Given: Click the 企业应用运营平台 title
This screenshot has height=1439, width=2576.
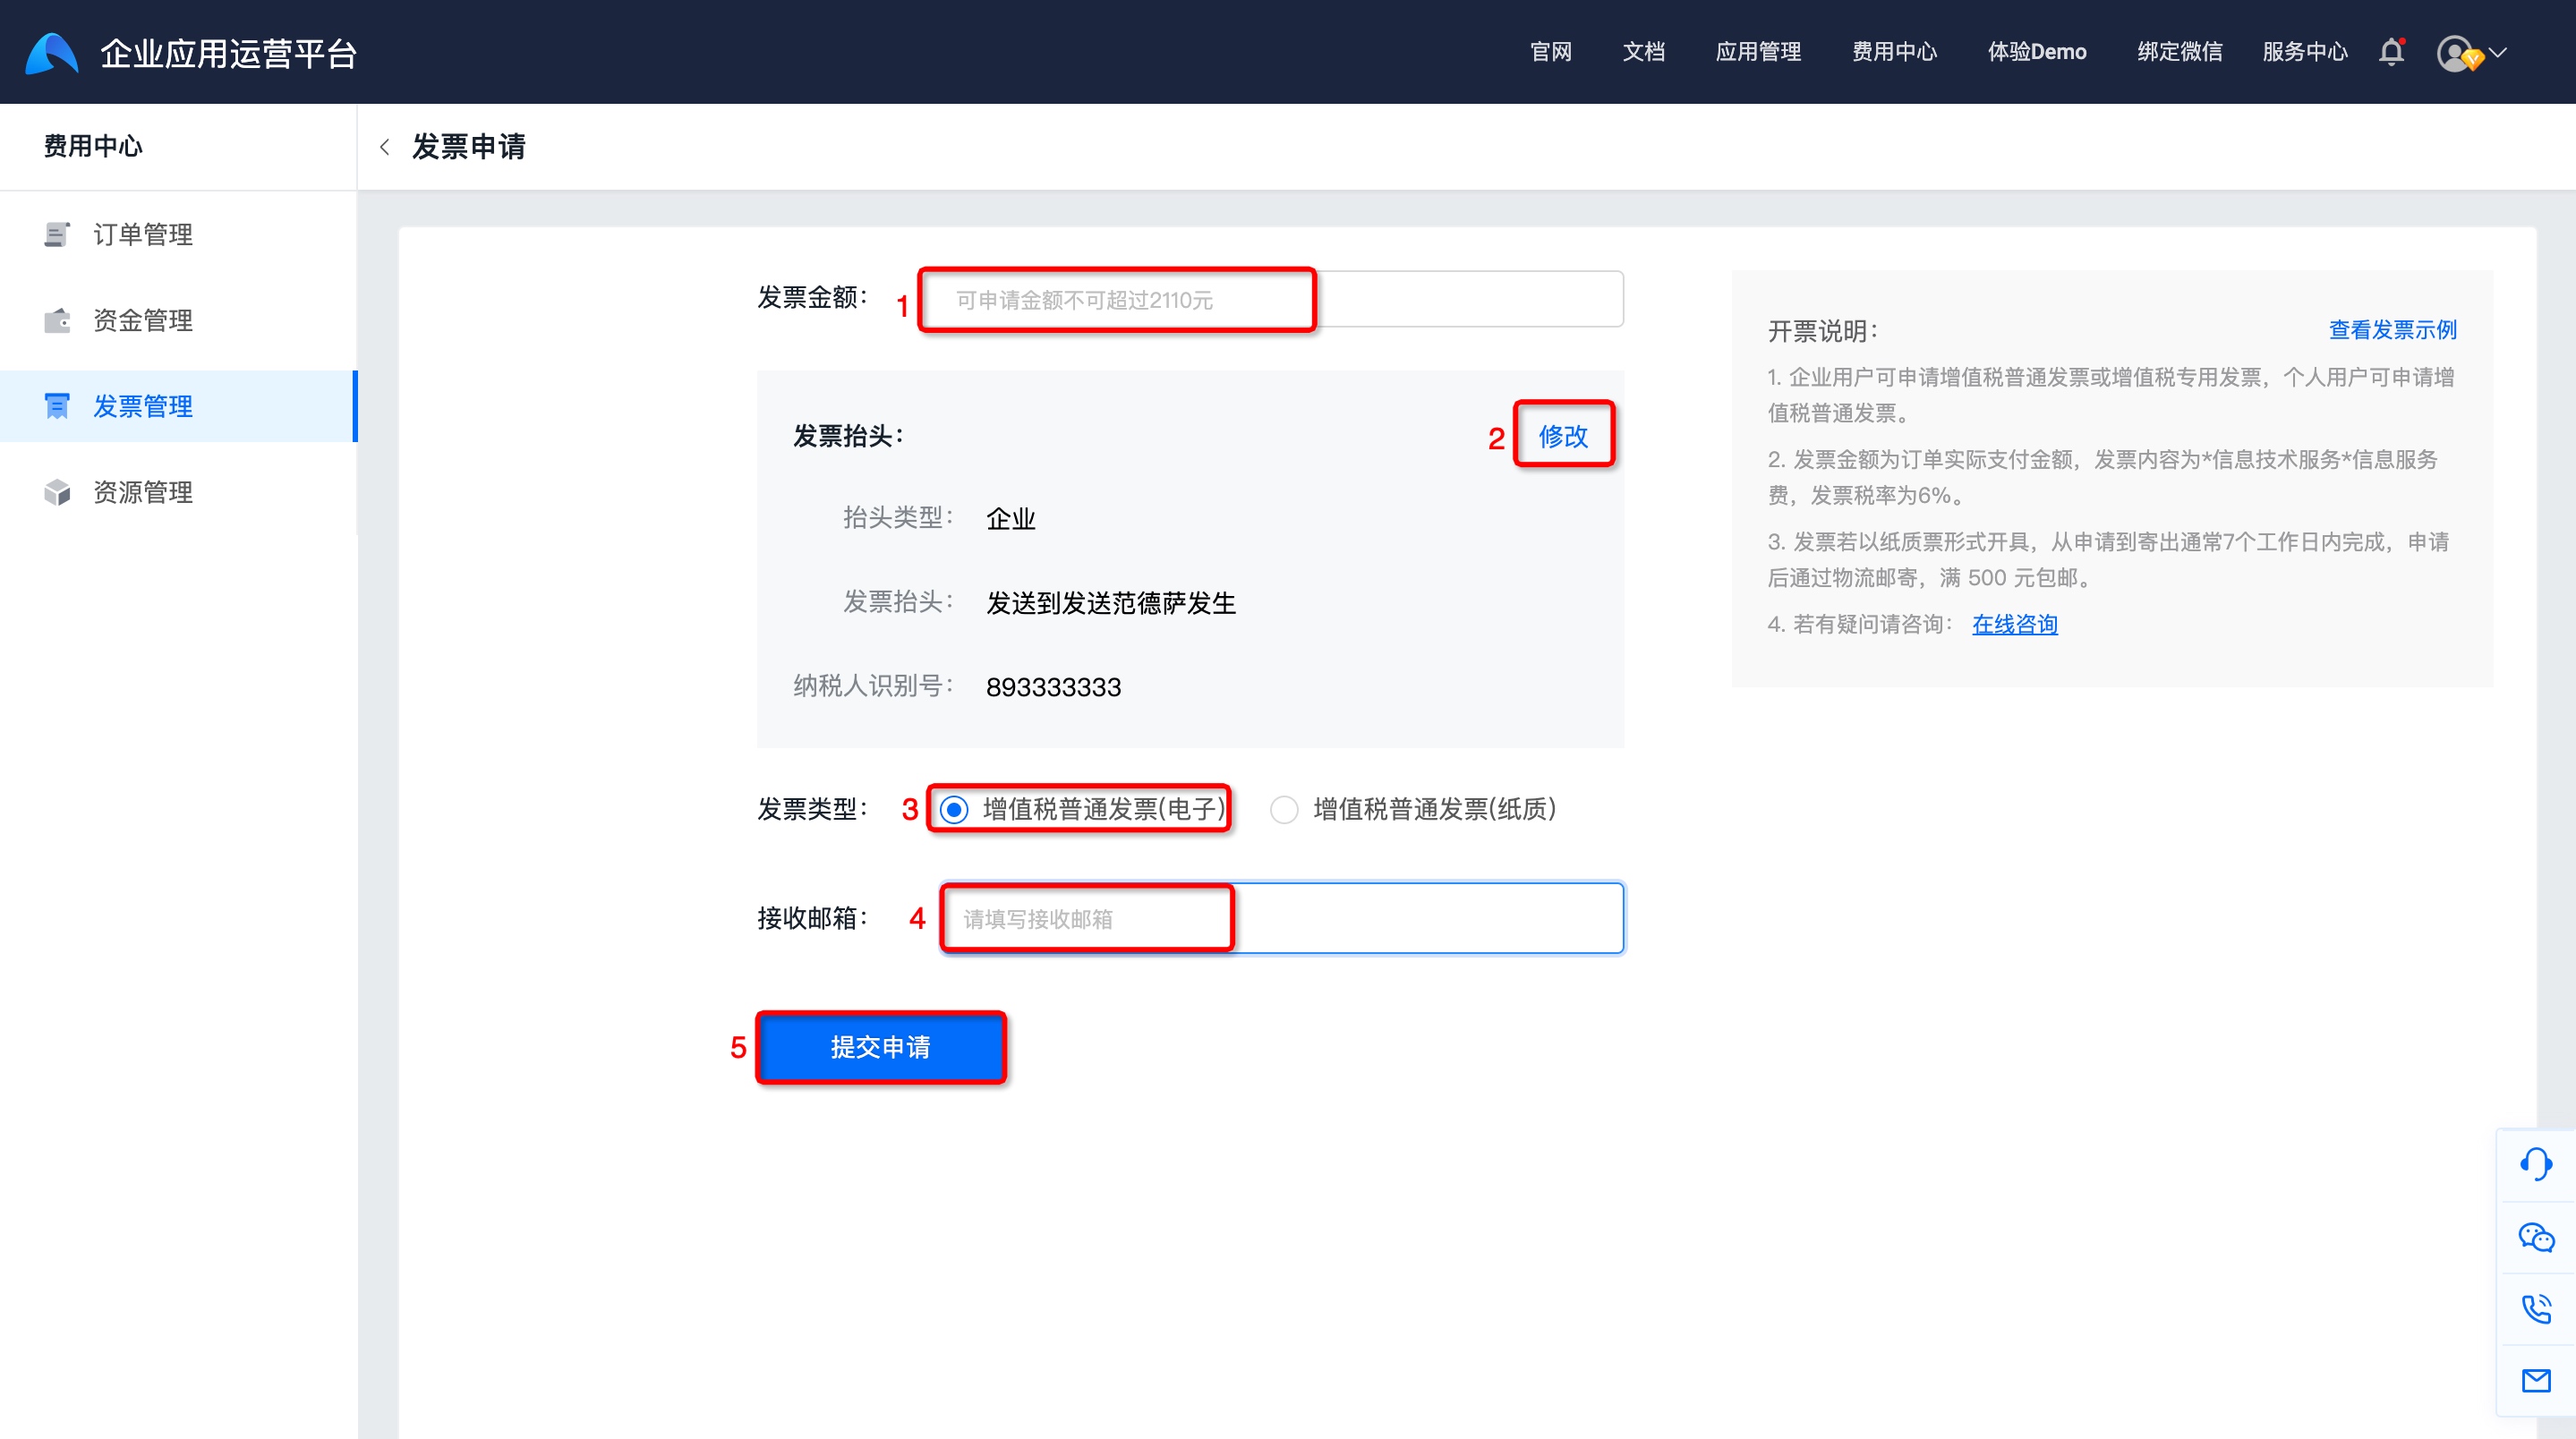Looking at the screenshot, I should (228, 53).
